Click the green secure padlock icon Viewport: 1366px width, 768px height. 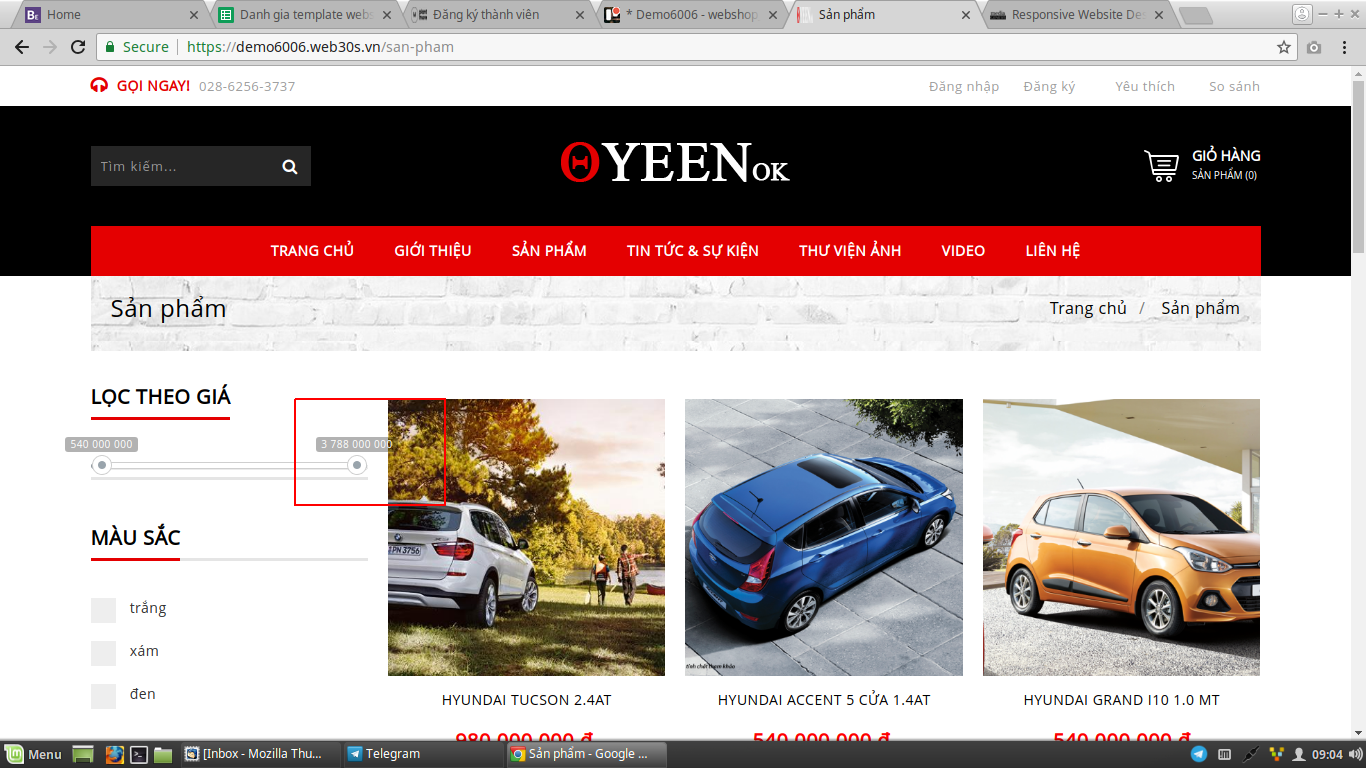pyautogui.click(x=111, y=47)
